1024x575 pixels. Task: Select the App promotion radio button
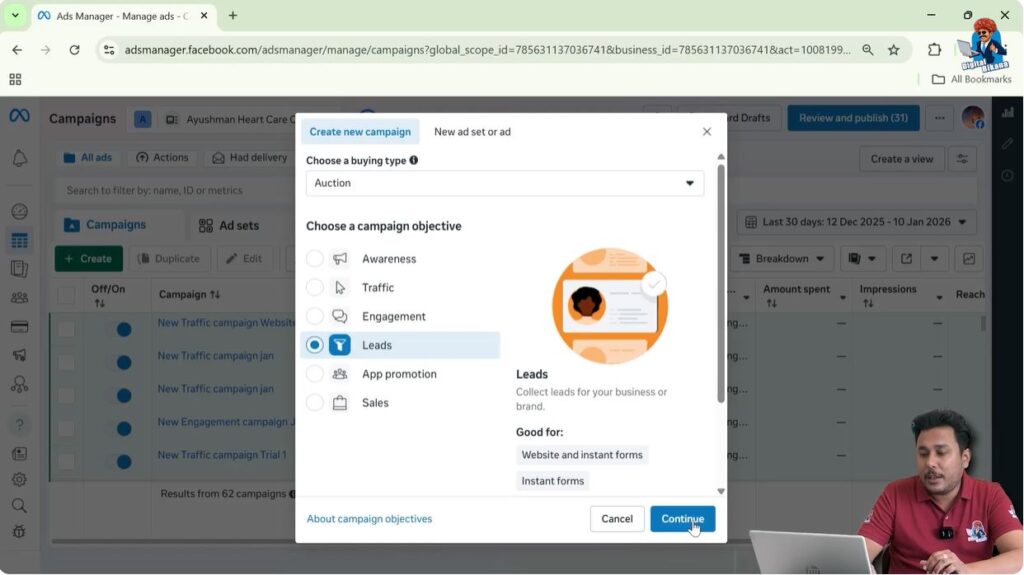[315, 374]
